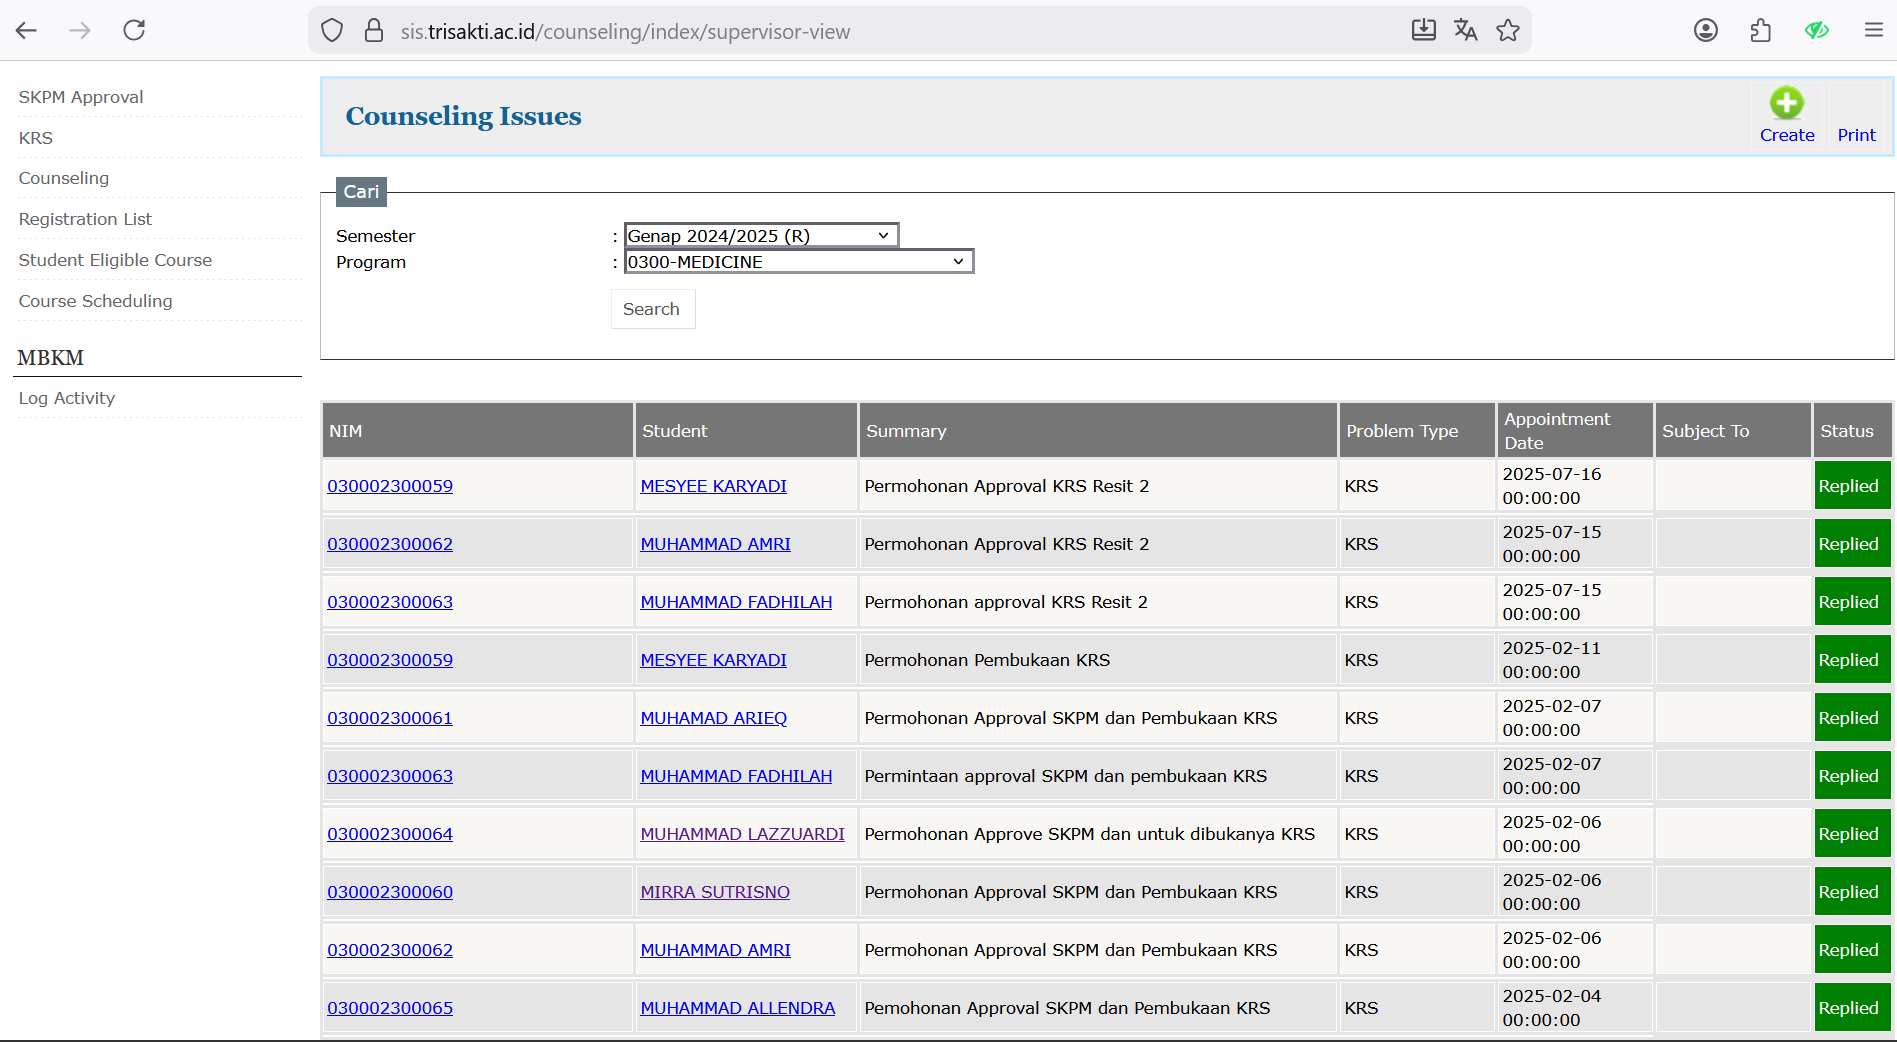Go back using the browser back arrow

(27, 30)
